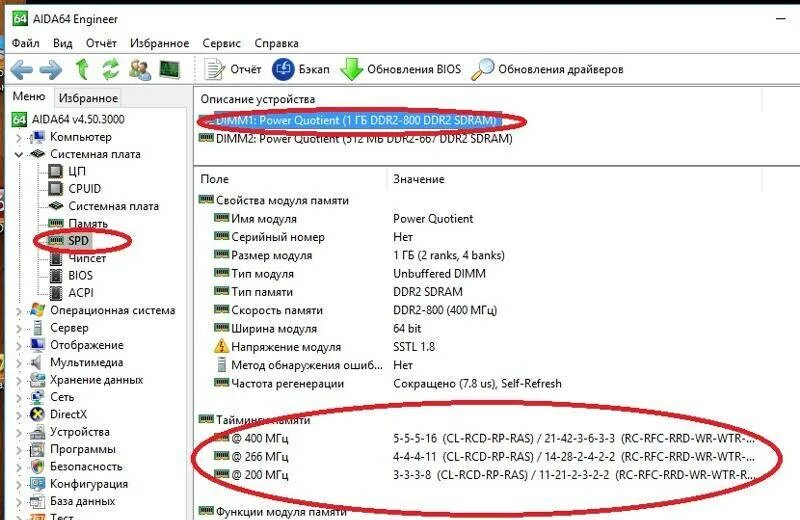Viewport: 800px width, 520px height.
Task: Select DIMM2: Power Quotient 512 МБ DDR2-667
Action: click(x=356, y=139)
